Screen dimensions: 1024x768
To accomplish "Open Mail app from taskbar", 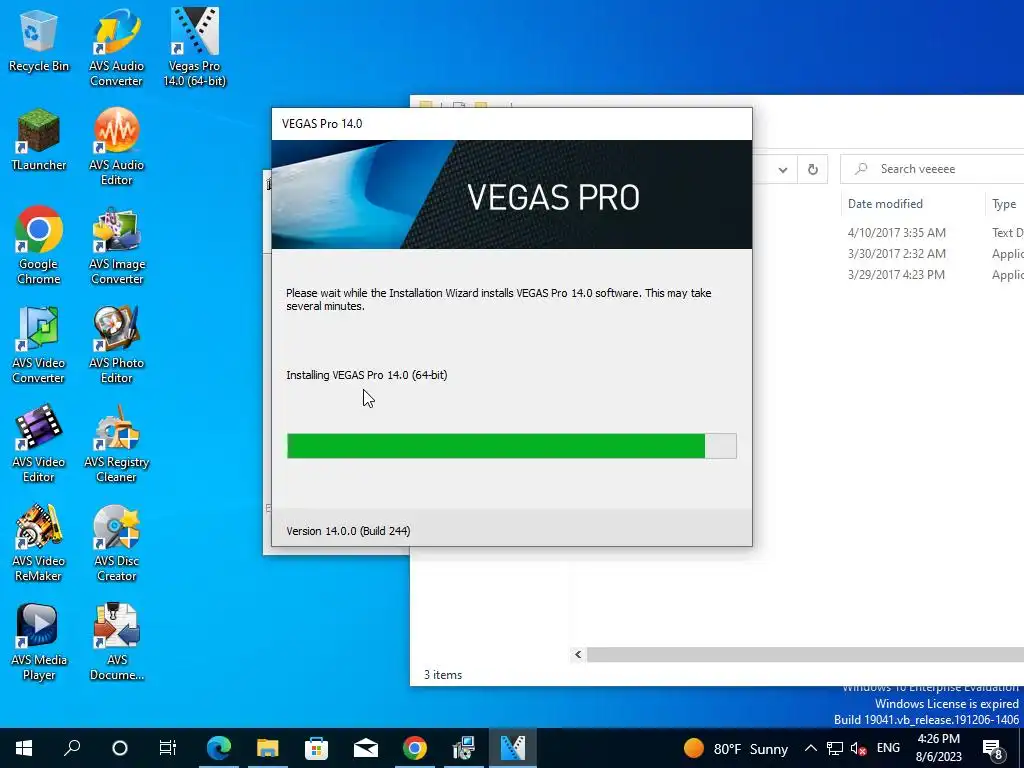I will (x=366, y=748).
